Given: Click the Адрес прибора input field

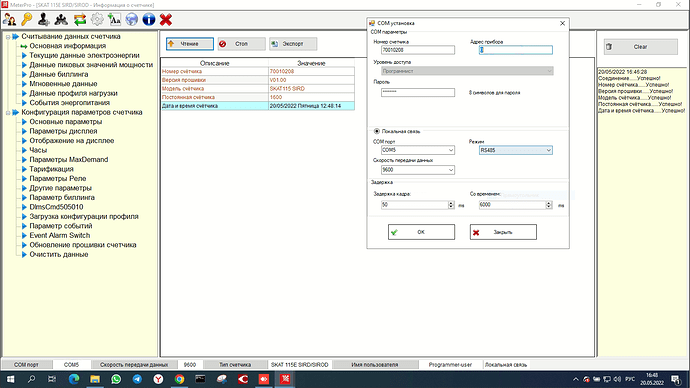Looking at the screenshot, I should click(x=516, y=50).
